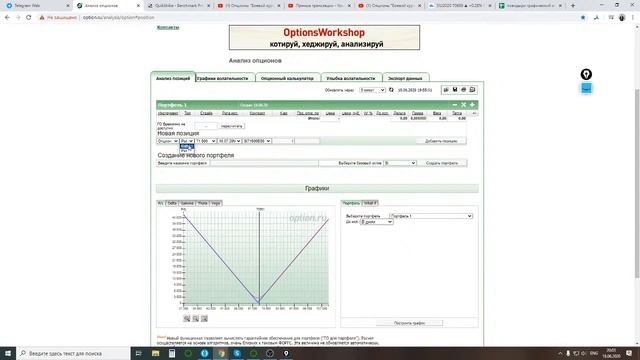Click the Создать портфель button
The width and height of the screenshot is (640, 360).
pyautogui.click(x=442, y=163)
